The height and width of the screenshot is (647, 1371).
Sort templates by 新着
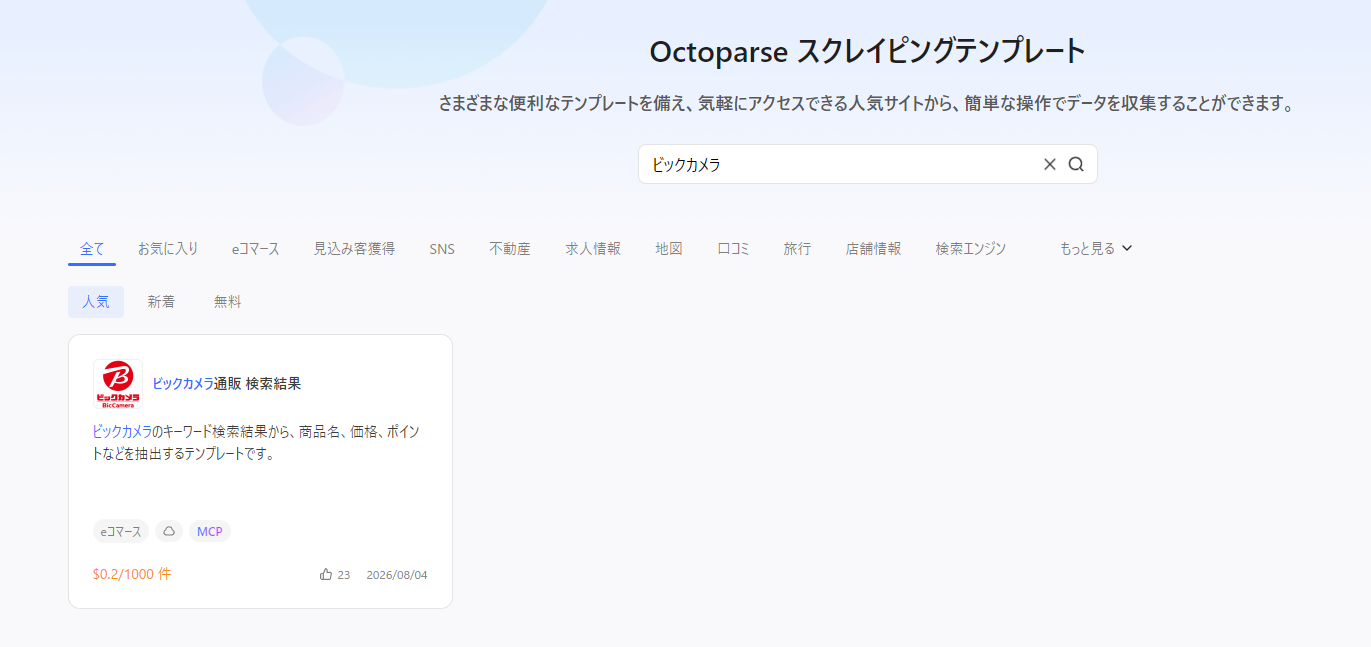(x=161, y=302)
